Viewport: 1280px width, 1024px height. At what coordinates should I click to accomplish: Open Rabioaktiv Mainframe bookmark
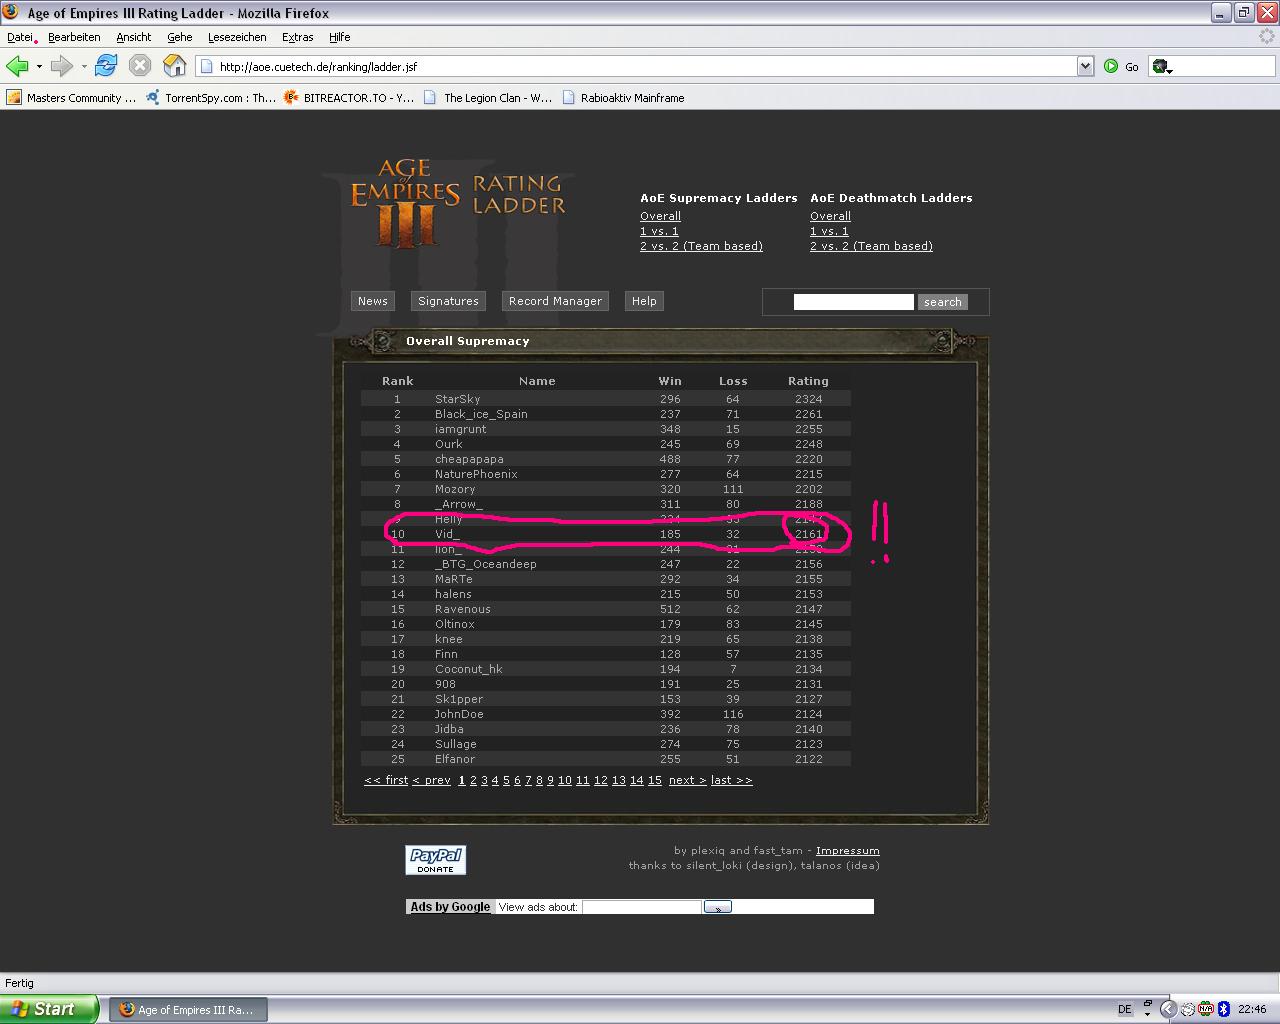(623, 98)
